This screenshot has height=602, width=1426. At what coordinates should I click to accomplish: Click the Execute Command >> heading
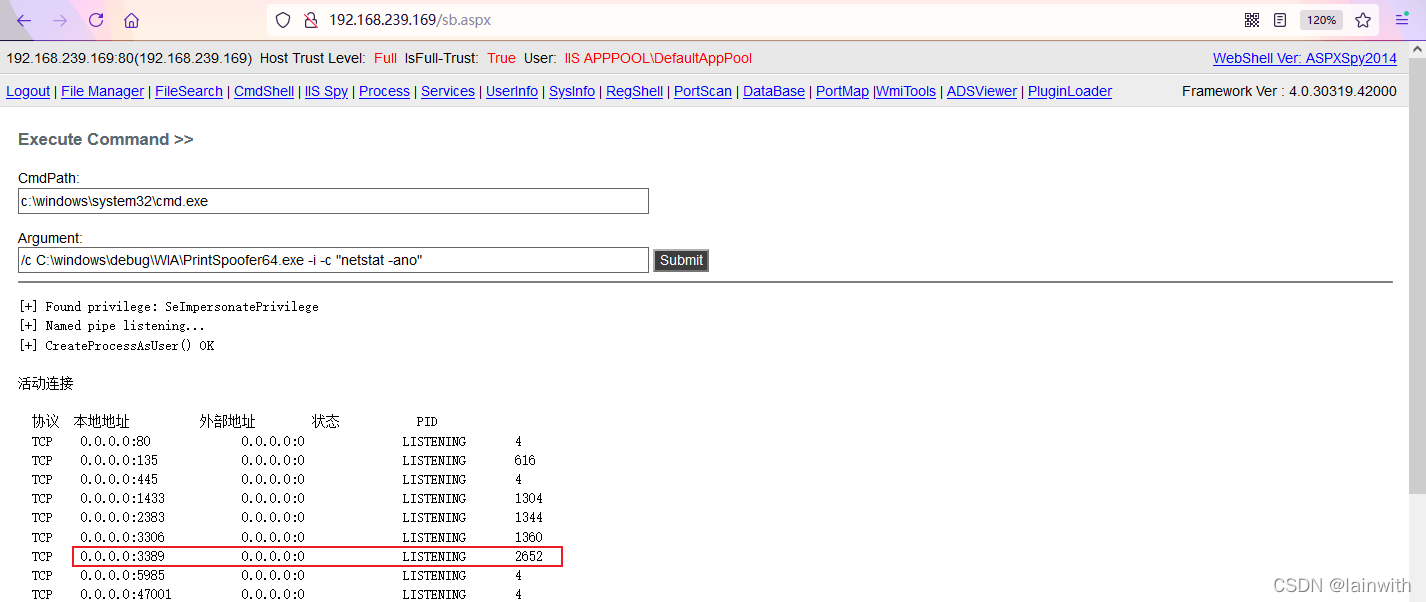tap(106, 139)
